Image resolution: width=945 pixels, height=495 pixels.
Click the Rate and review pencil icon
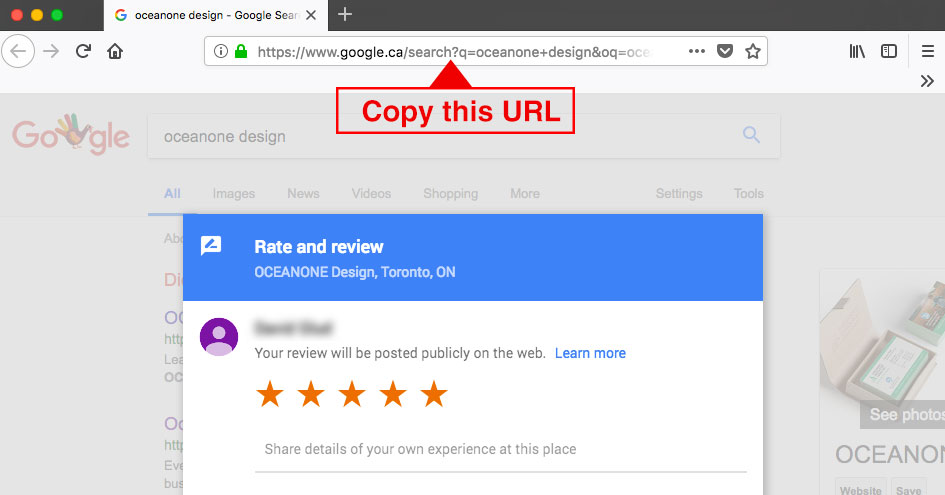pos(211,246)
